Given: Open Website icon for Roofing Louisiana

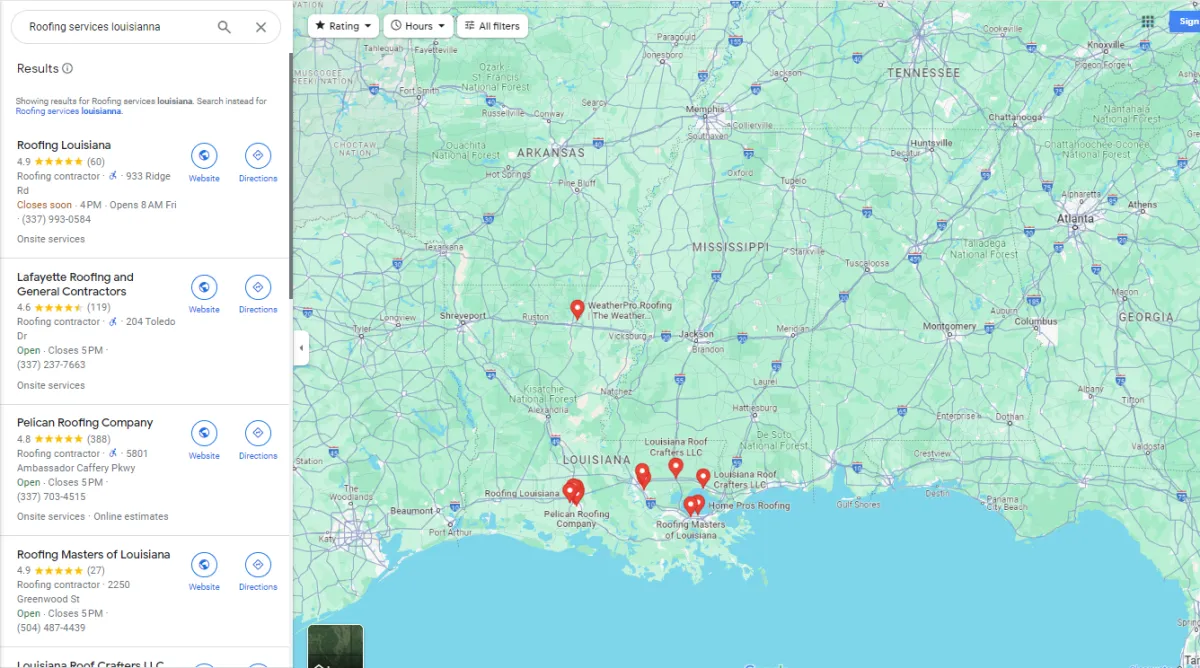Looking at the screenshot, I should (x=204, y=156).
